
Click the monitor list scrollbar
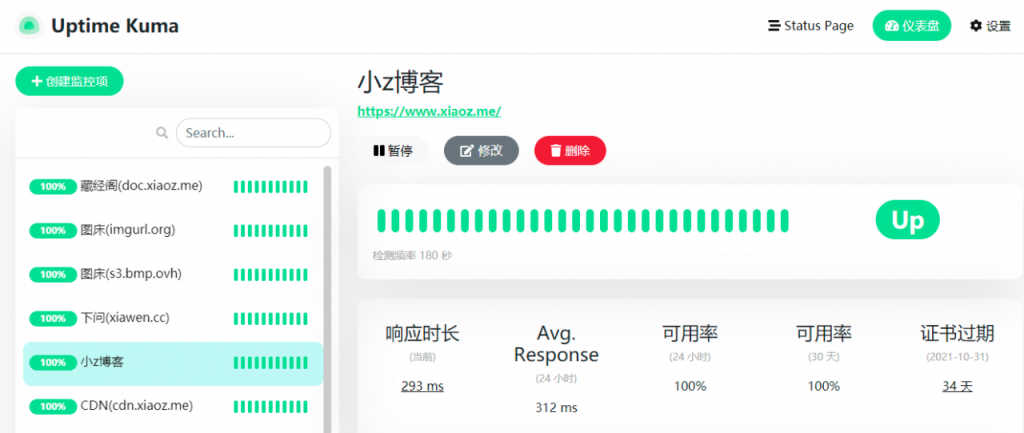coord(327,299)
